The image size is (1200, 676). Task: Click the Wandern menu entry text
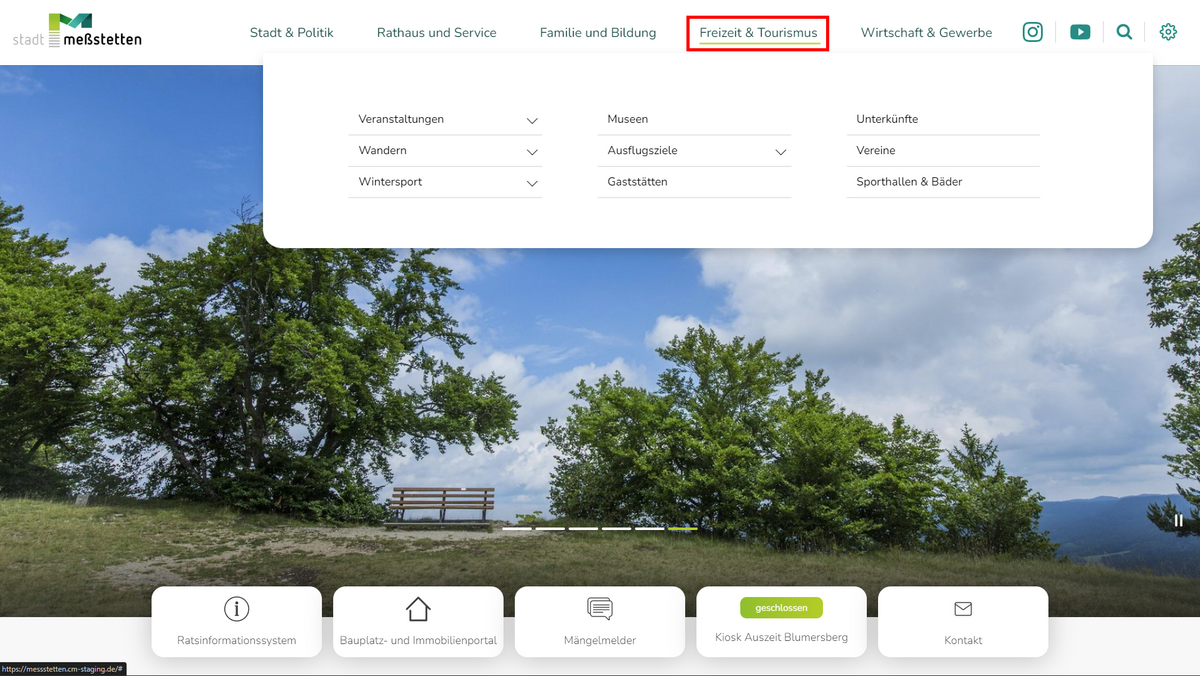coord(383,150)
